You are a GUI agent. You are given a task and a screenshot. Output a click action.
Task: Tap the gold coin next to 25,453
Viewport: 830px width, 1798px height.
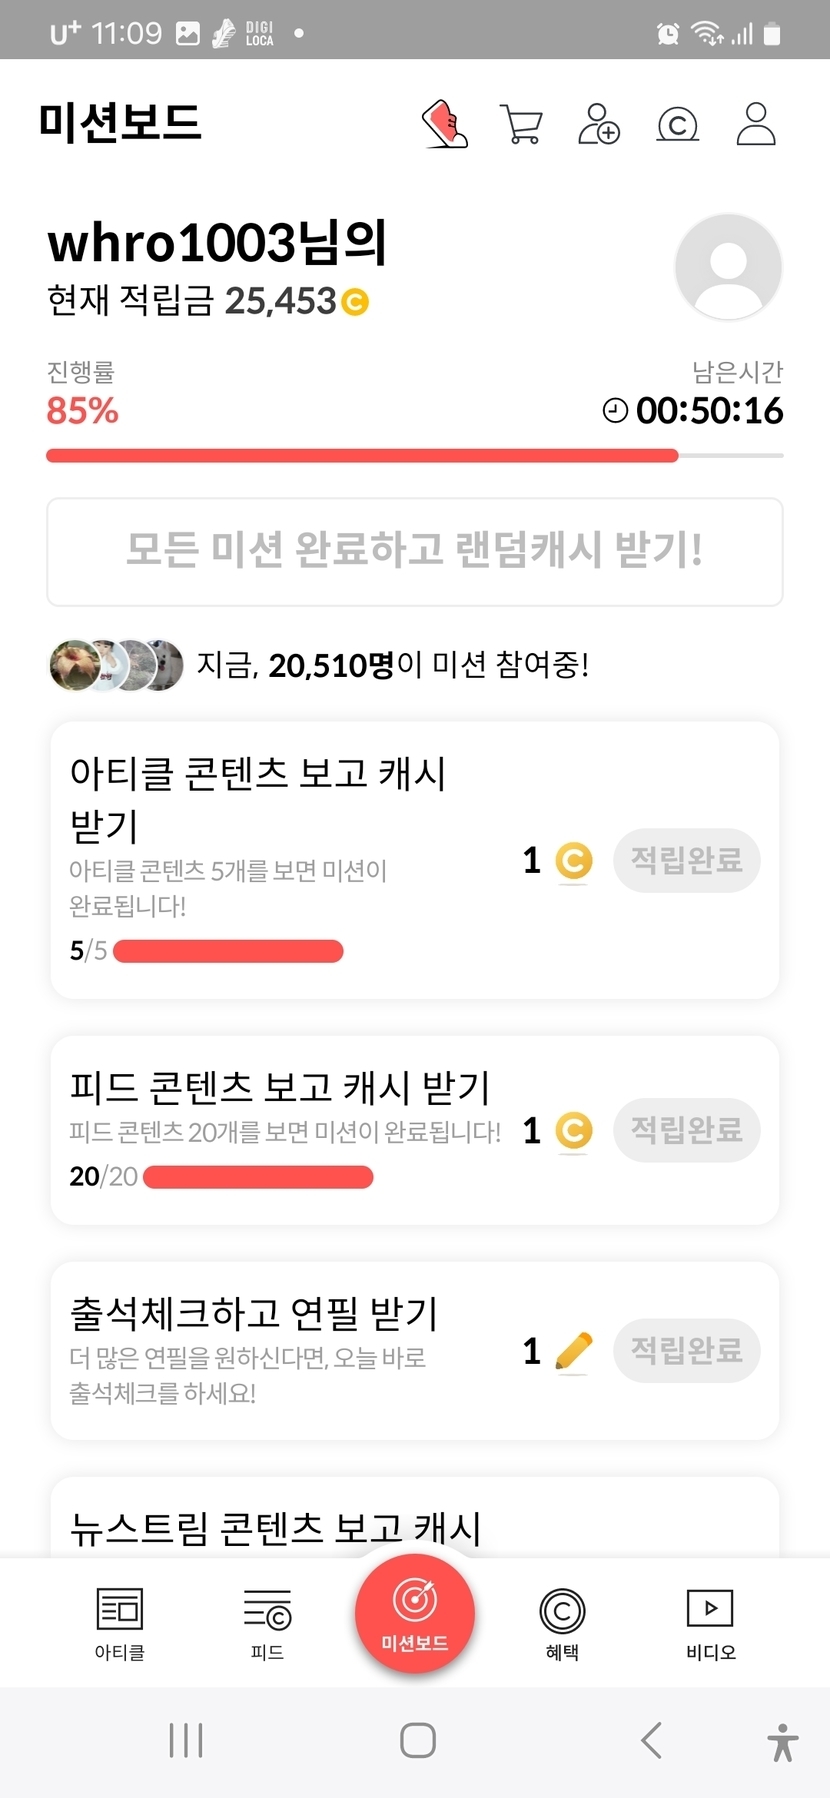[x=355, y=301]
